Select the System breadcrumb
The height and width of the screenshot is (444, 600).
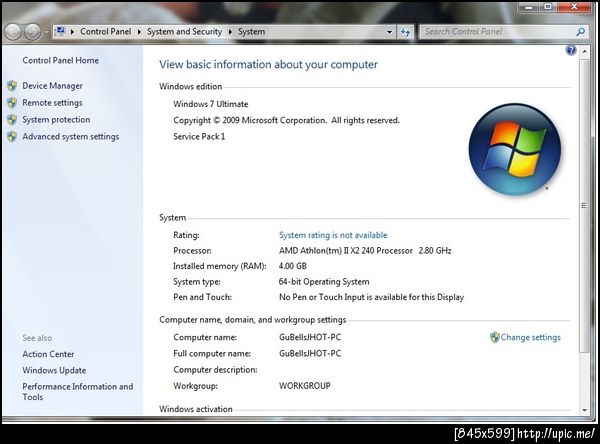(251, 31)
